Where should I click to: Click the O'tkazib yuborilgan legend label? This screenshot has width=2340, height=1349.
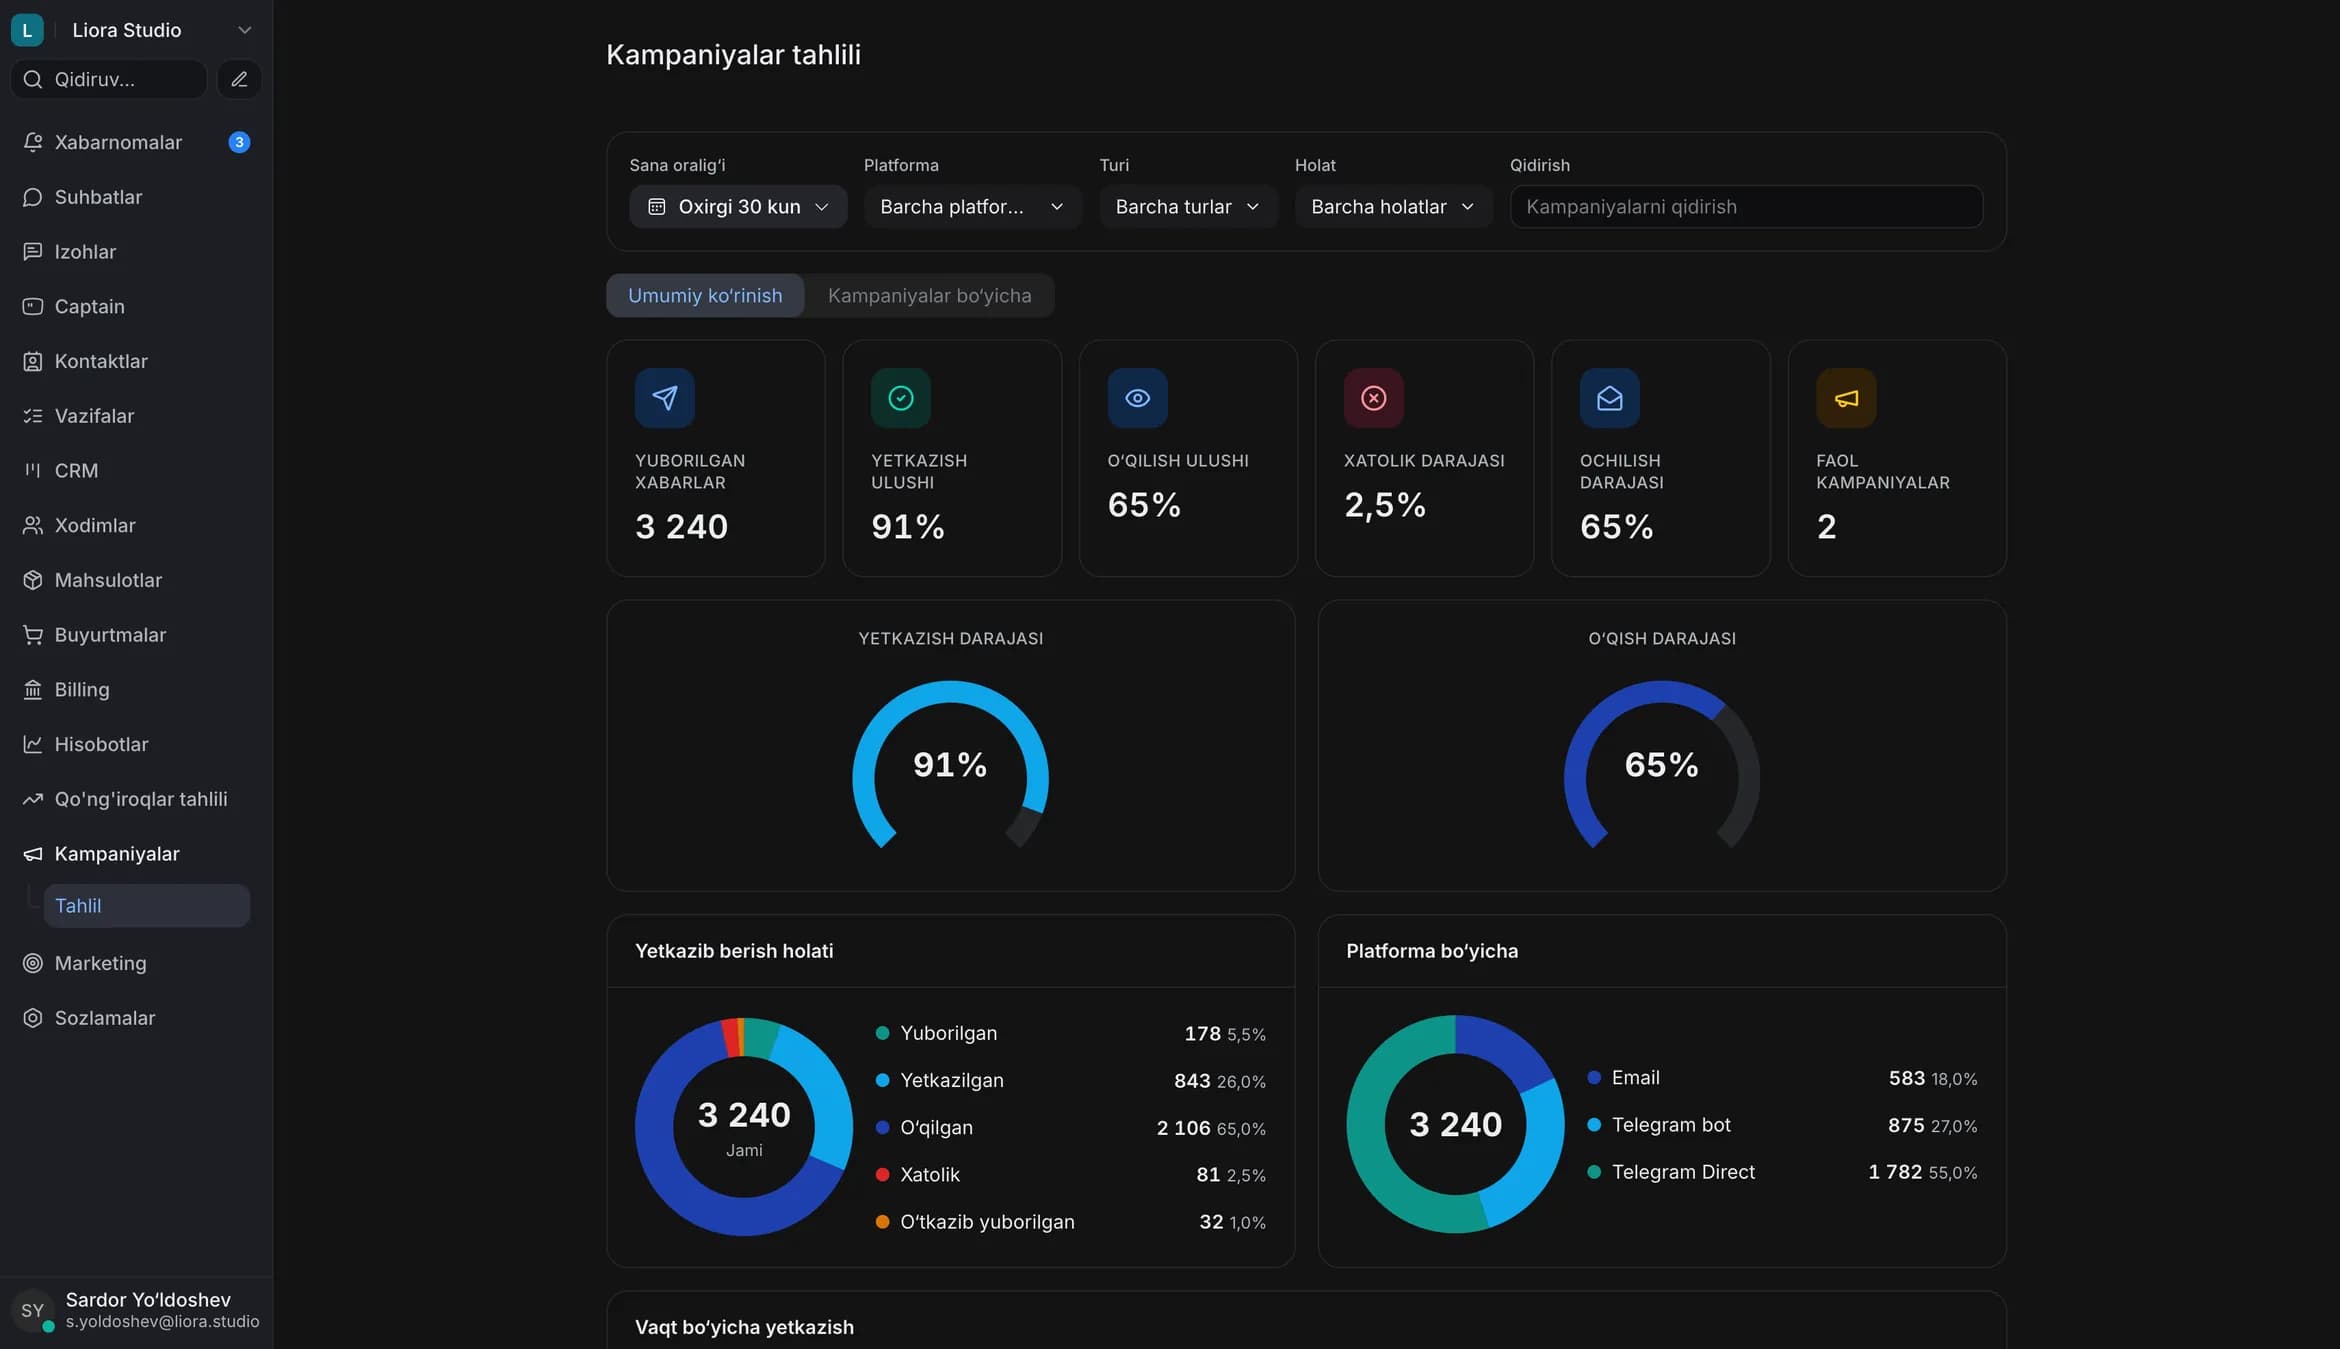pyautogui.click(x=987, y=1222)
